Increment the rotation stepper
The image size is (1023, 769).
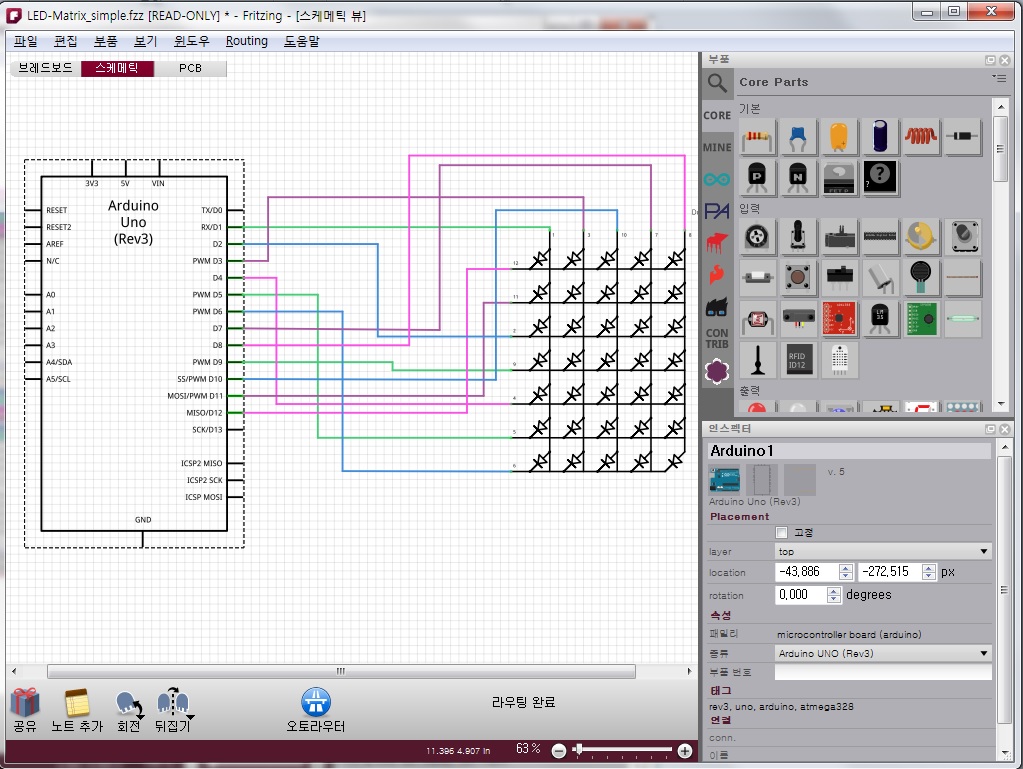834,591
